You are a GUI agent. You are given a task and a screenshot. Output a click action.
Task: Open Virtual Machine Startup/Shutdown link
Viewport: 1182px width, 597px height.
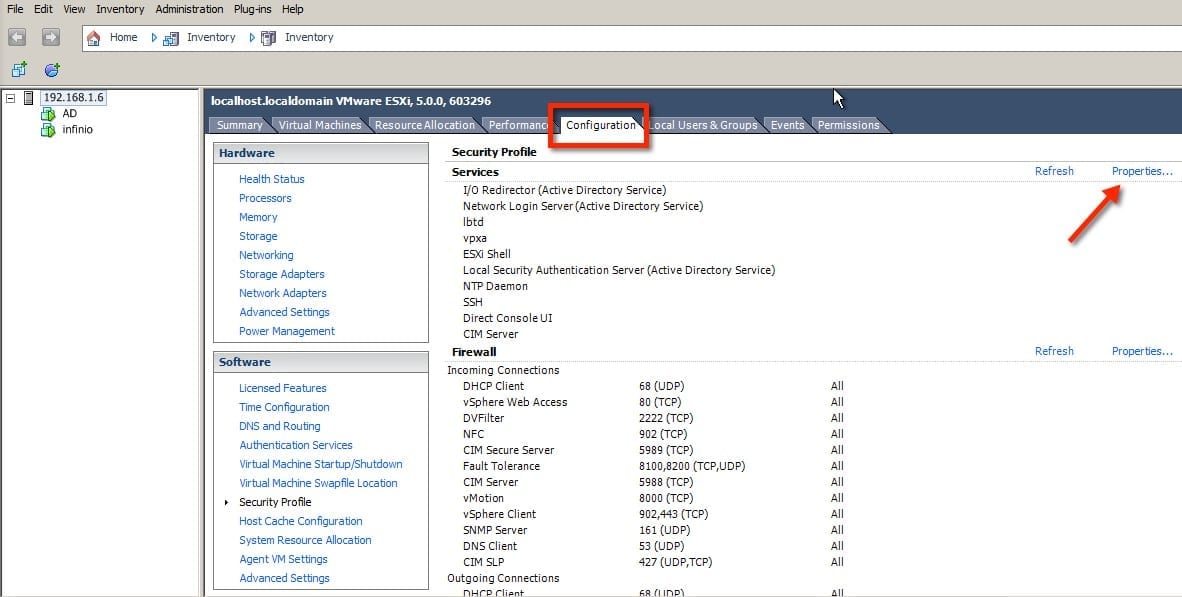[320, 464]
